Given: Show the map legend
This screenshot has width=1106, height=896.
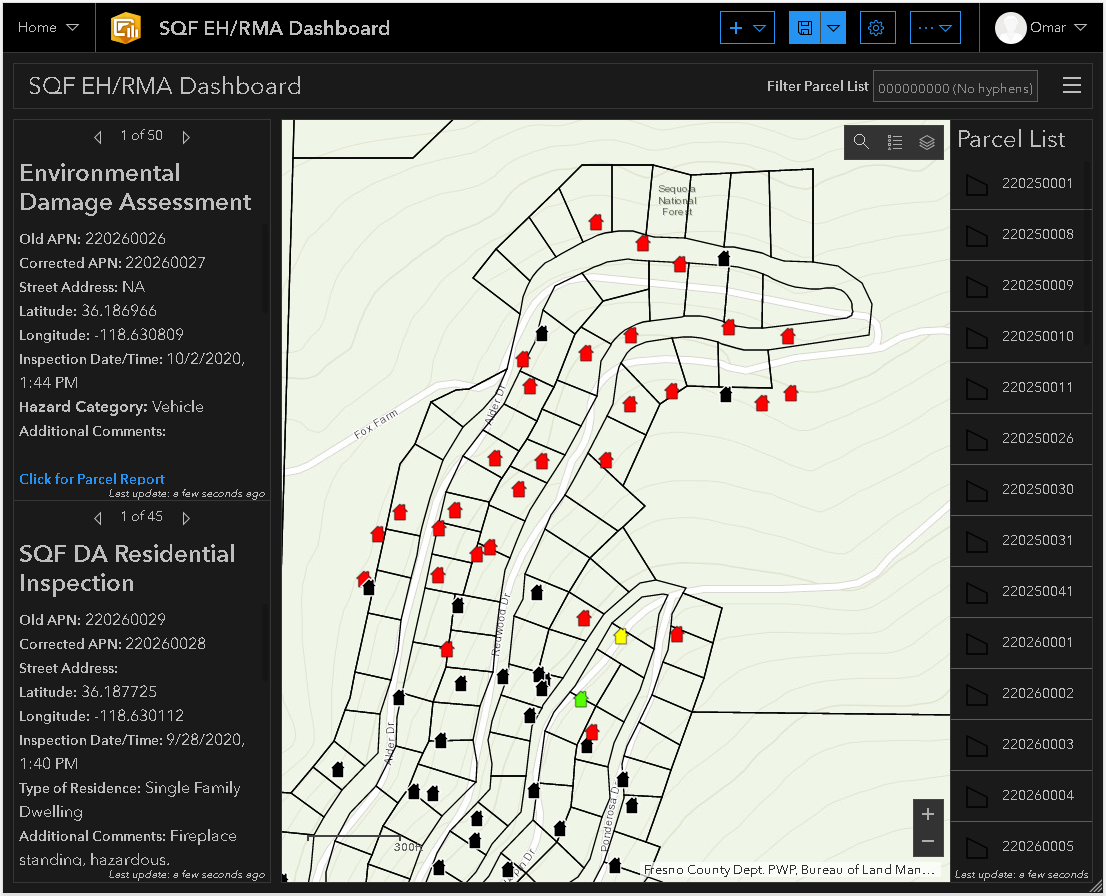Looking at the screenshot, I should tap(894, 142).
